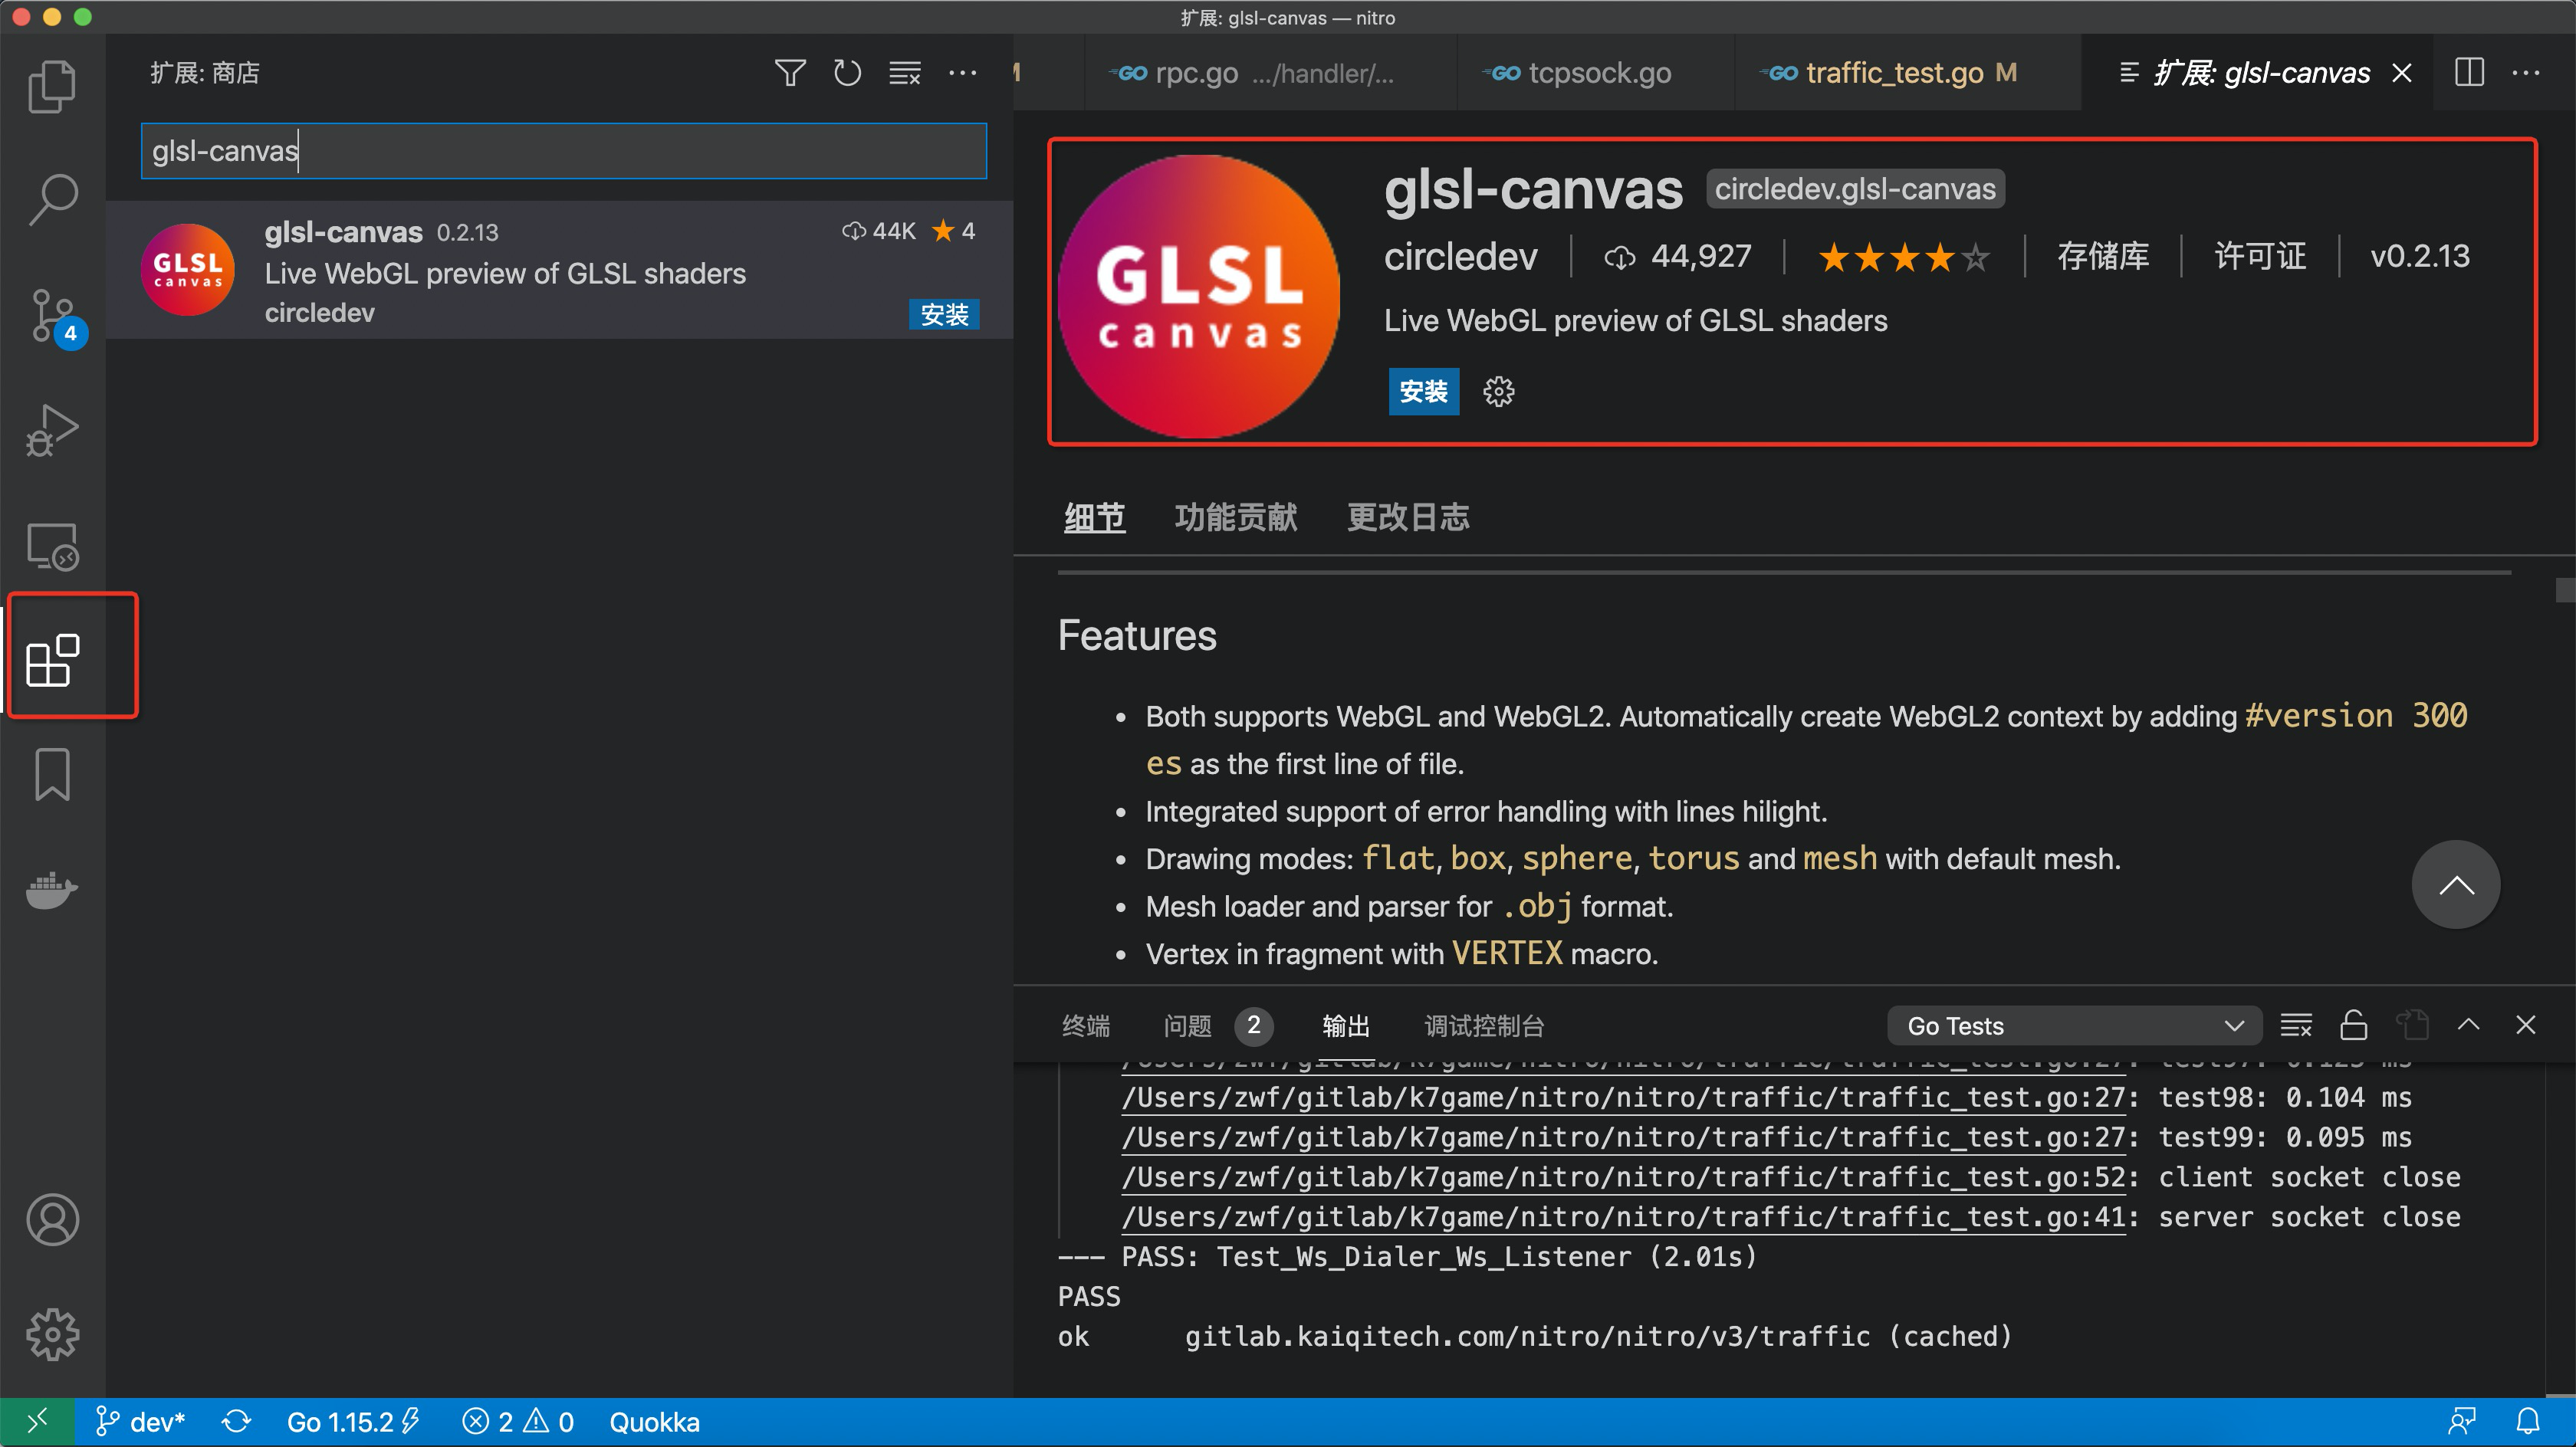
Task: Click the star rating of glsl-canvas
Action: click(x=1903, y=258)
